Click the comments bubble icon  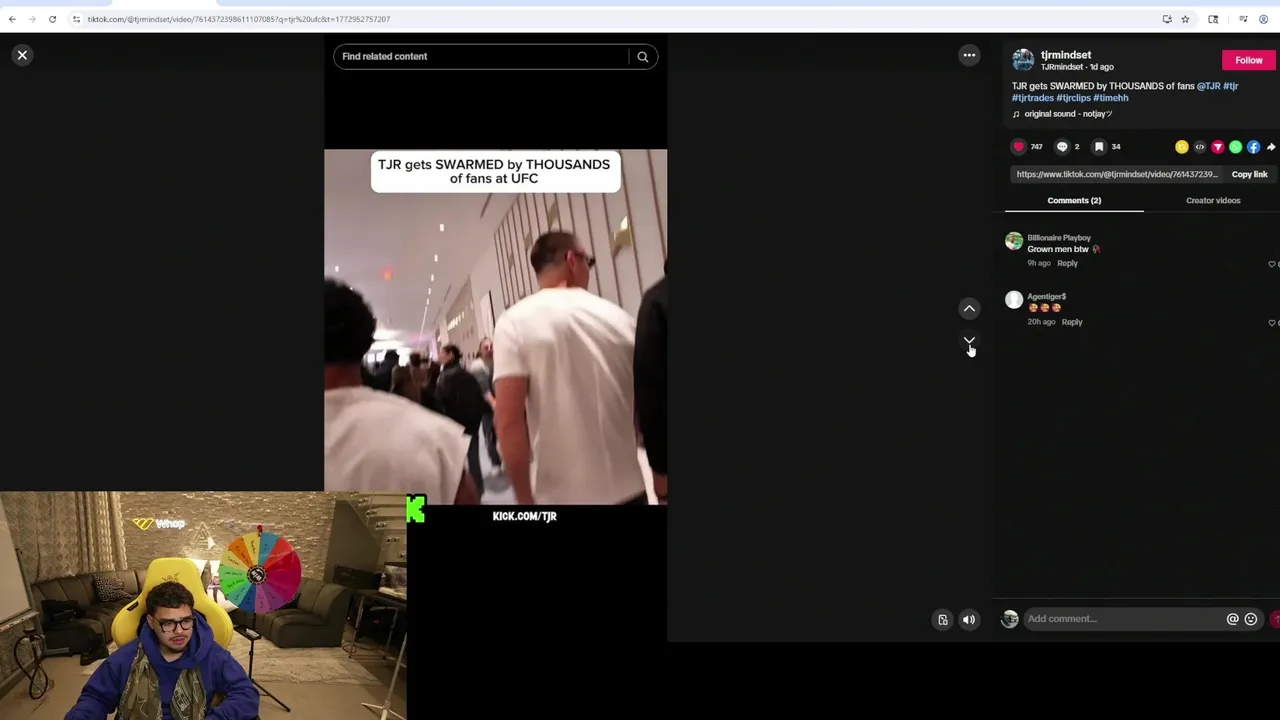(1062, 147)
